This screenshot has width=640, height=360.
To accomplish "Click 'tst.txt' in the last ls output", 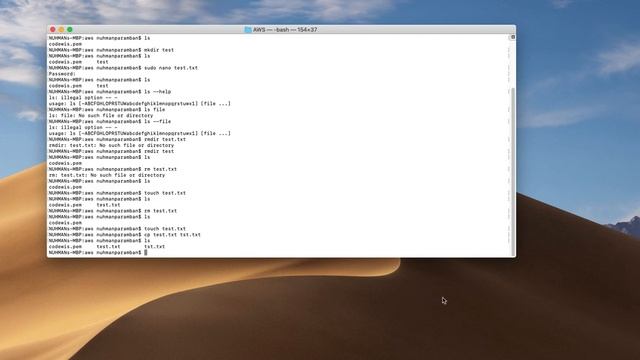I will [x=154, y=247].
